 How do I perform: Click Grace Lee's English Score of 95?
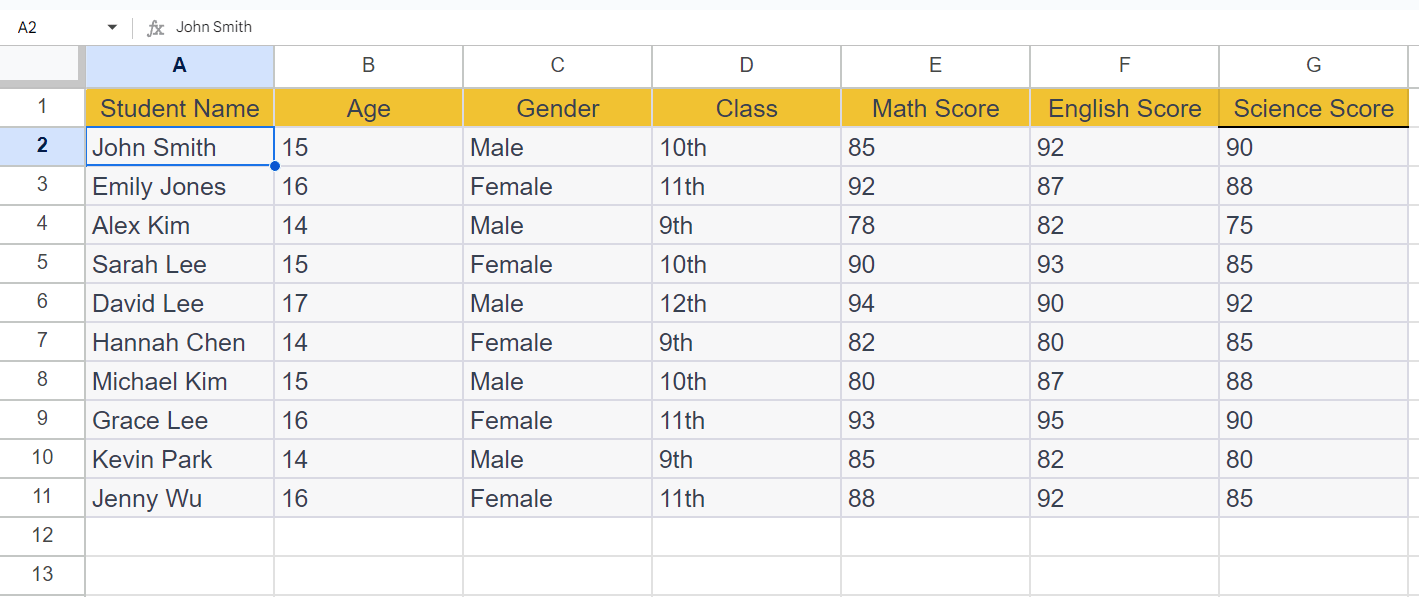[1124, 420]
